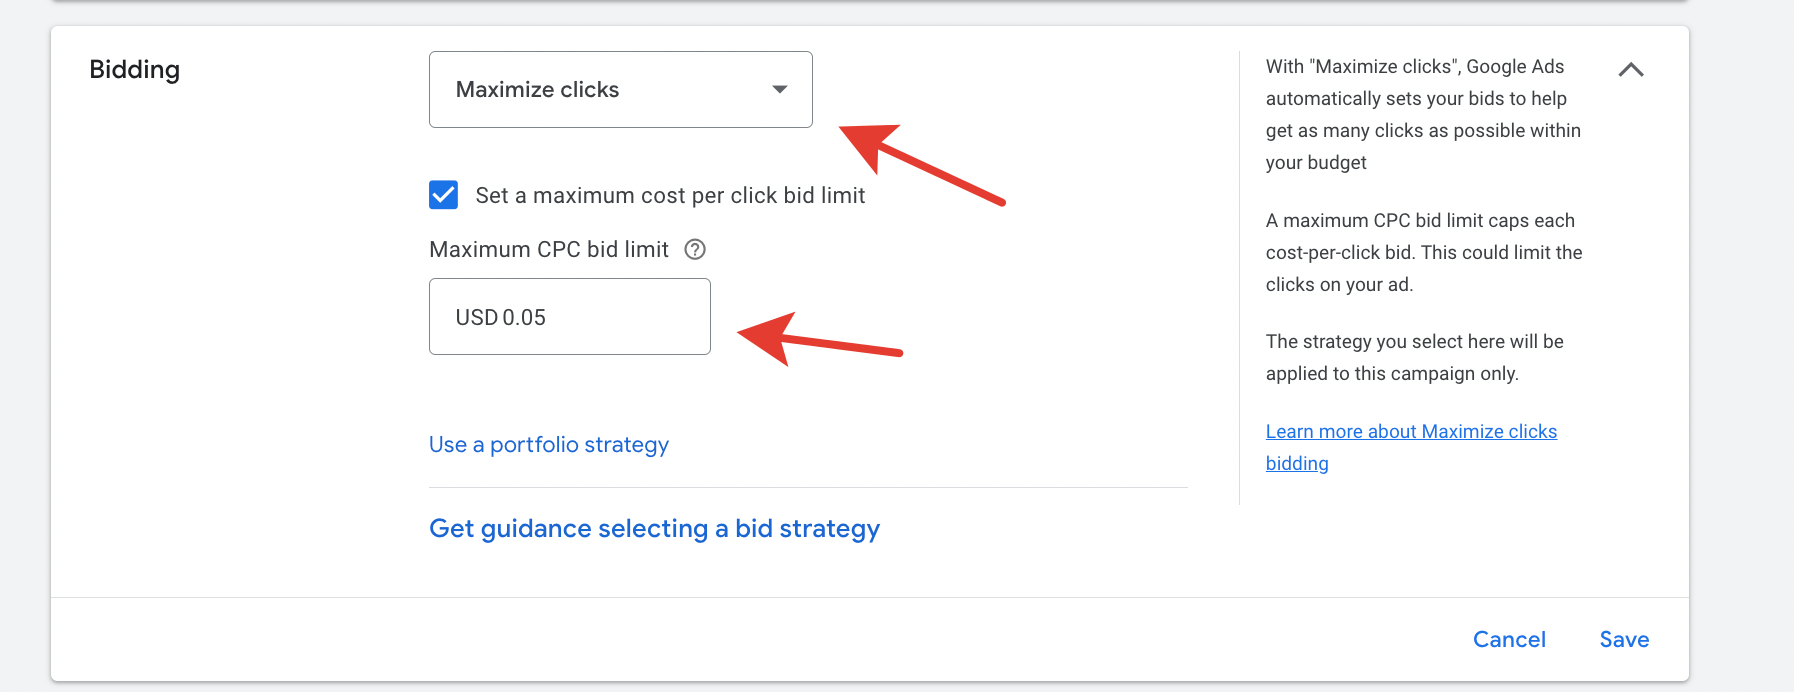
Task: Click the "Bidding" section heading
Action: [x=135, y=70]
